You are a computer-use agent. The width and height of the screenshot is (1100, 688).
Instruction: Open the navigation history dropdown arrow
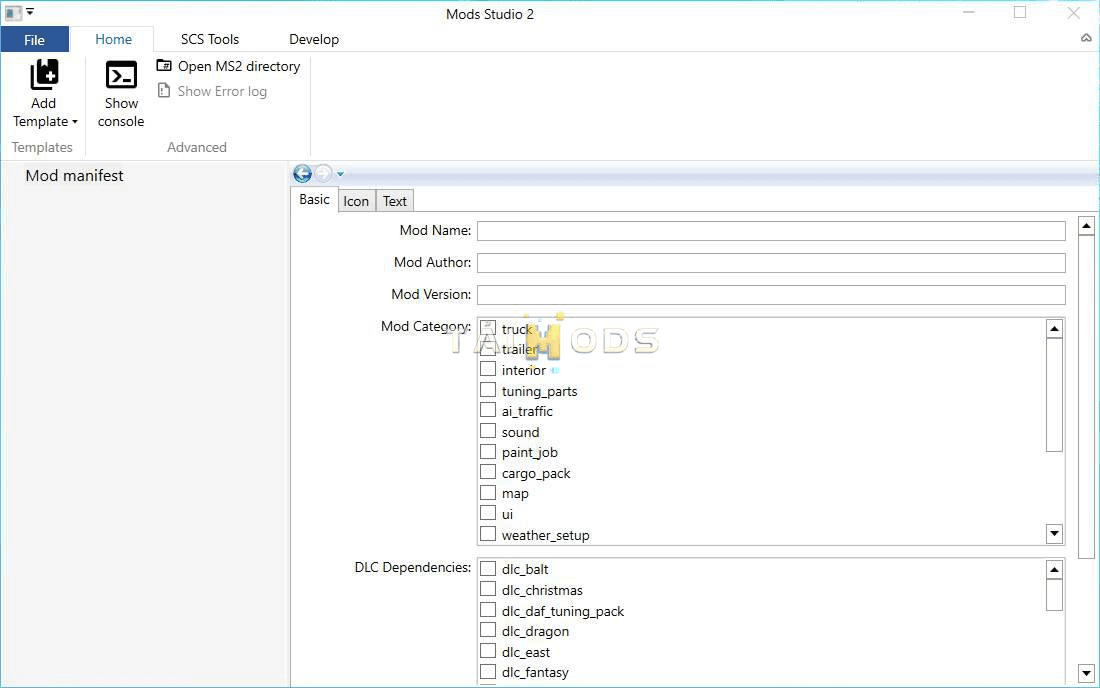point(340,174)
